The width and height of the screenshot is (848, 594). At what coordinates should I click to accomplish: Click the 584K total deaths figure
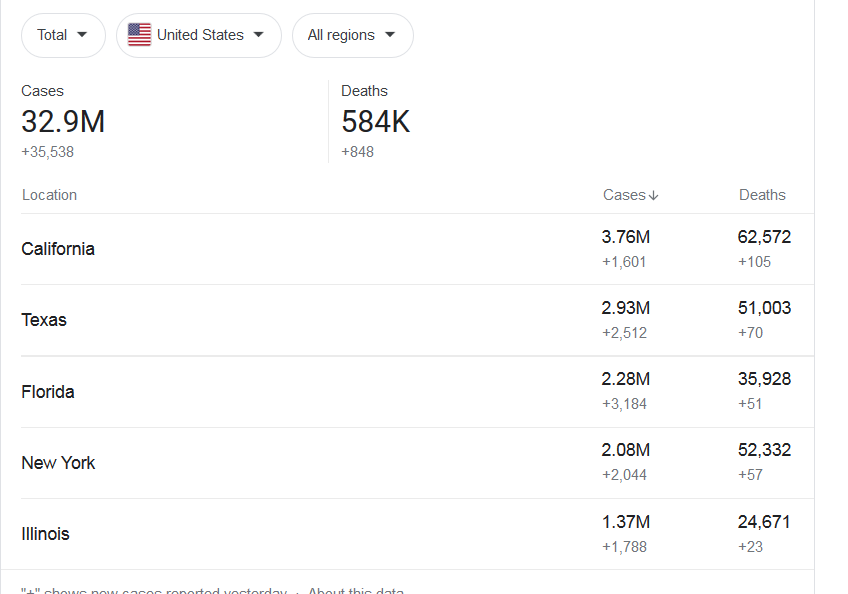coord(375,121)
